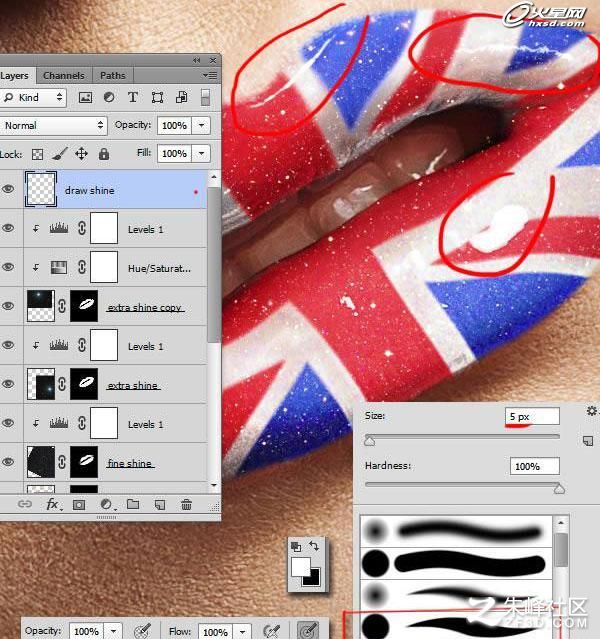
Task: Hide Levels 1 layer above Hue/Saturat...
Action: (8, 228)
